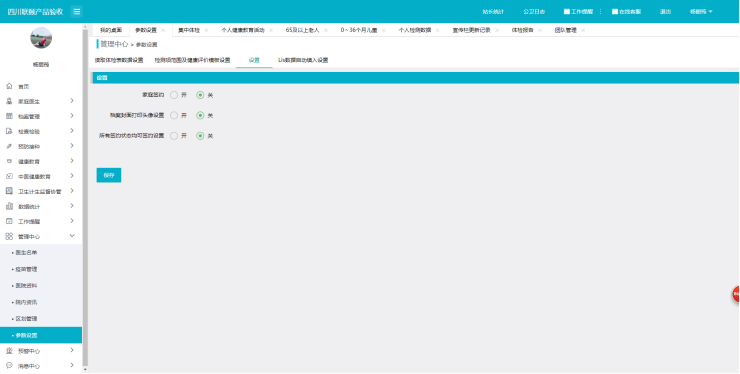Switch to the 集中体检 tab
Image resolution: width=740 pixels, height=374 pixels.
189,30
